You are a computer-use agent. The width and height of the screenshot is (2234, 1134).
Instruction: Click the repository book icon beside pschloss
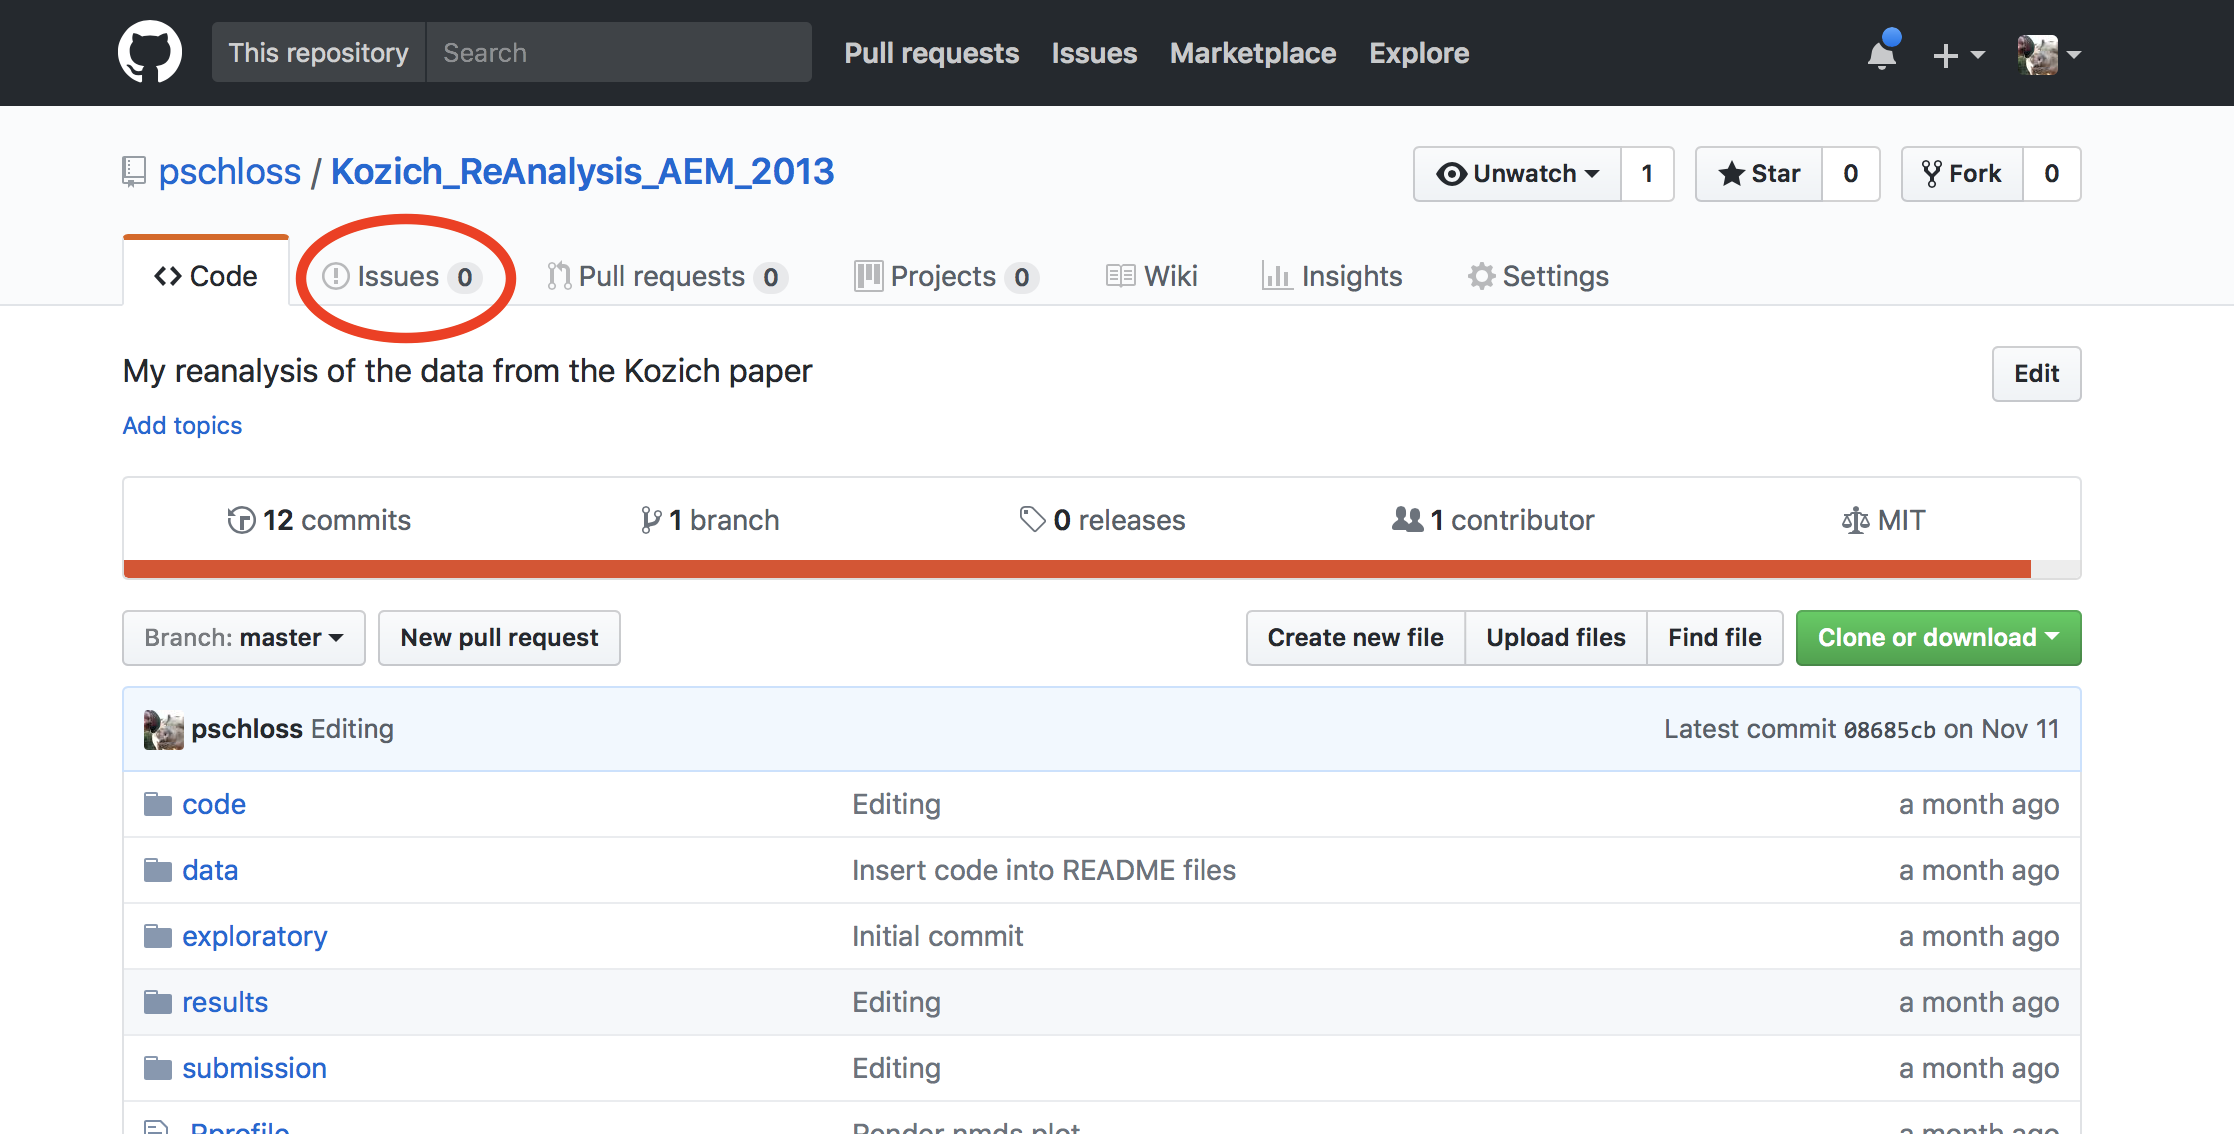[x=134, y=172]
